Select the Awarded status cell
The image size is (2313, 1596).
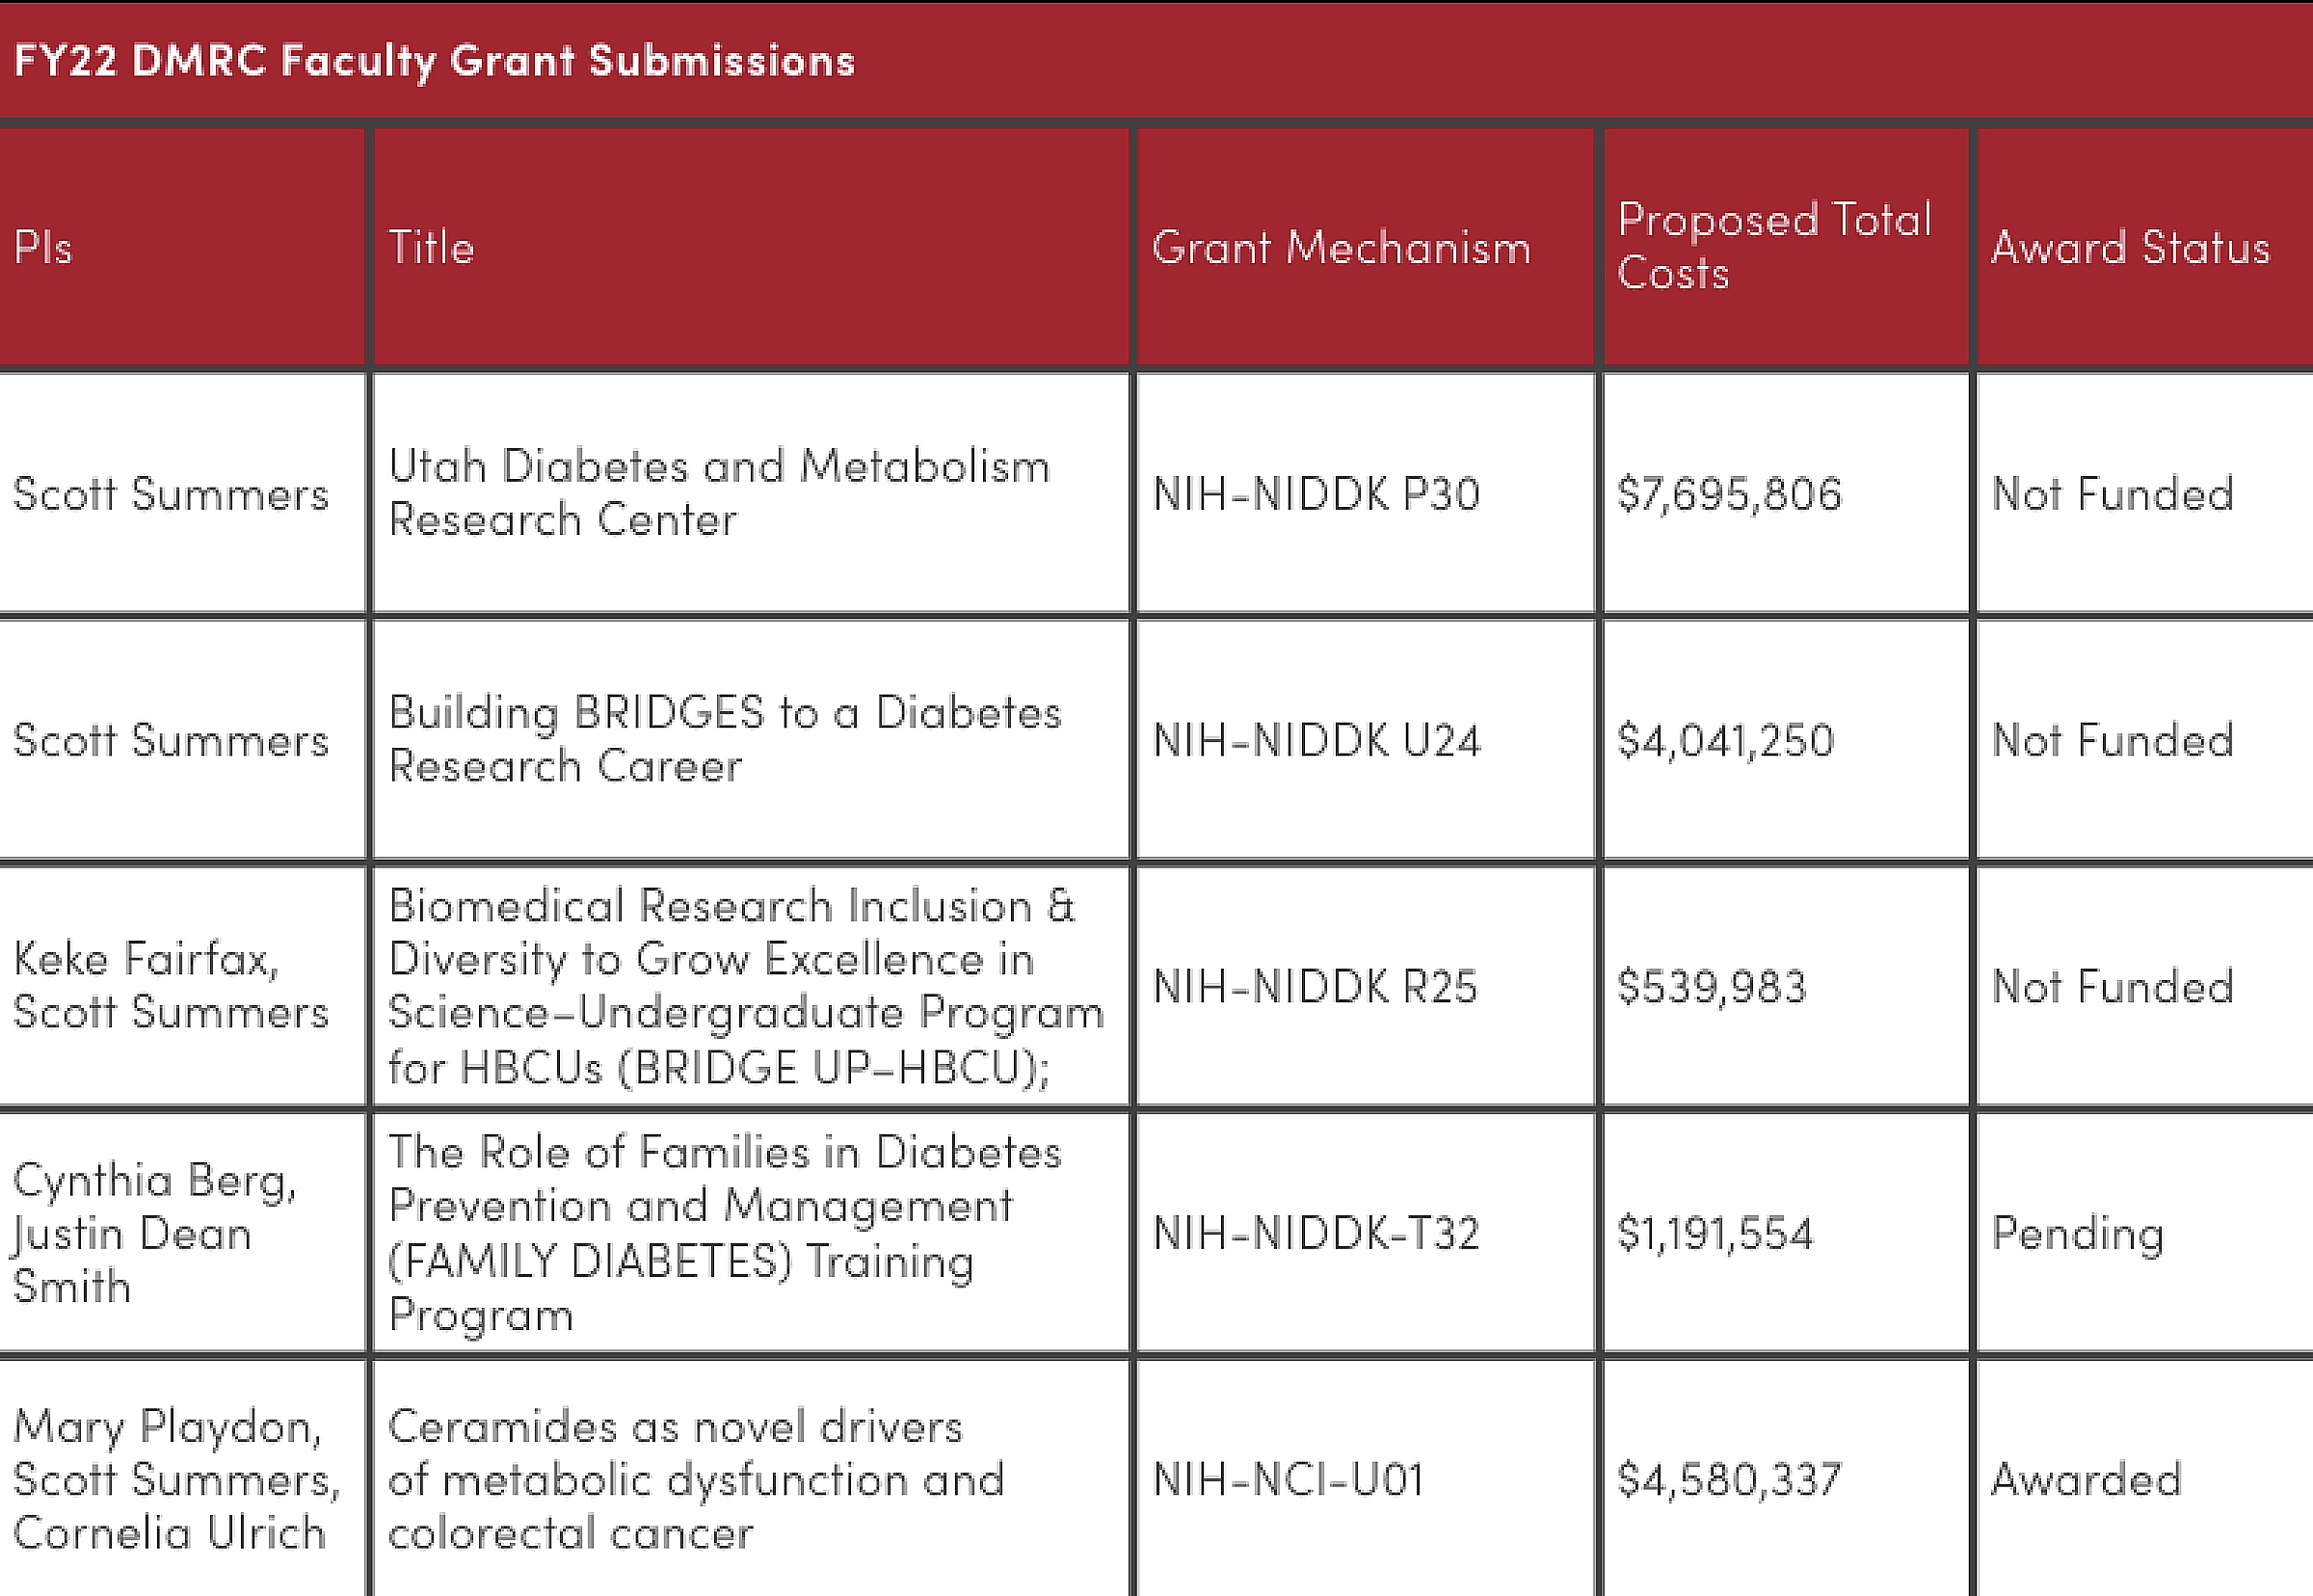coord(2145,1478)
